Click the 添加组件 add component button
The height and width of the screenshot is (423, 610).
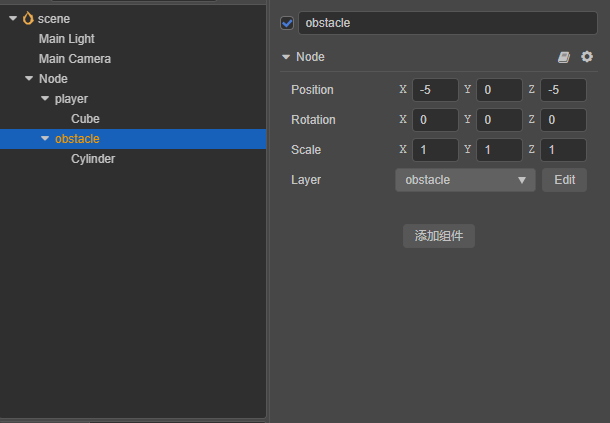pyautogui.click(x=439, y=236)
